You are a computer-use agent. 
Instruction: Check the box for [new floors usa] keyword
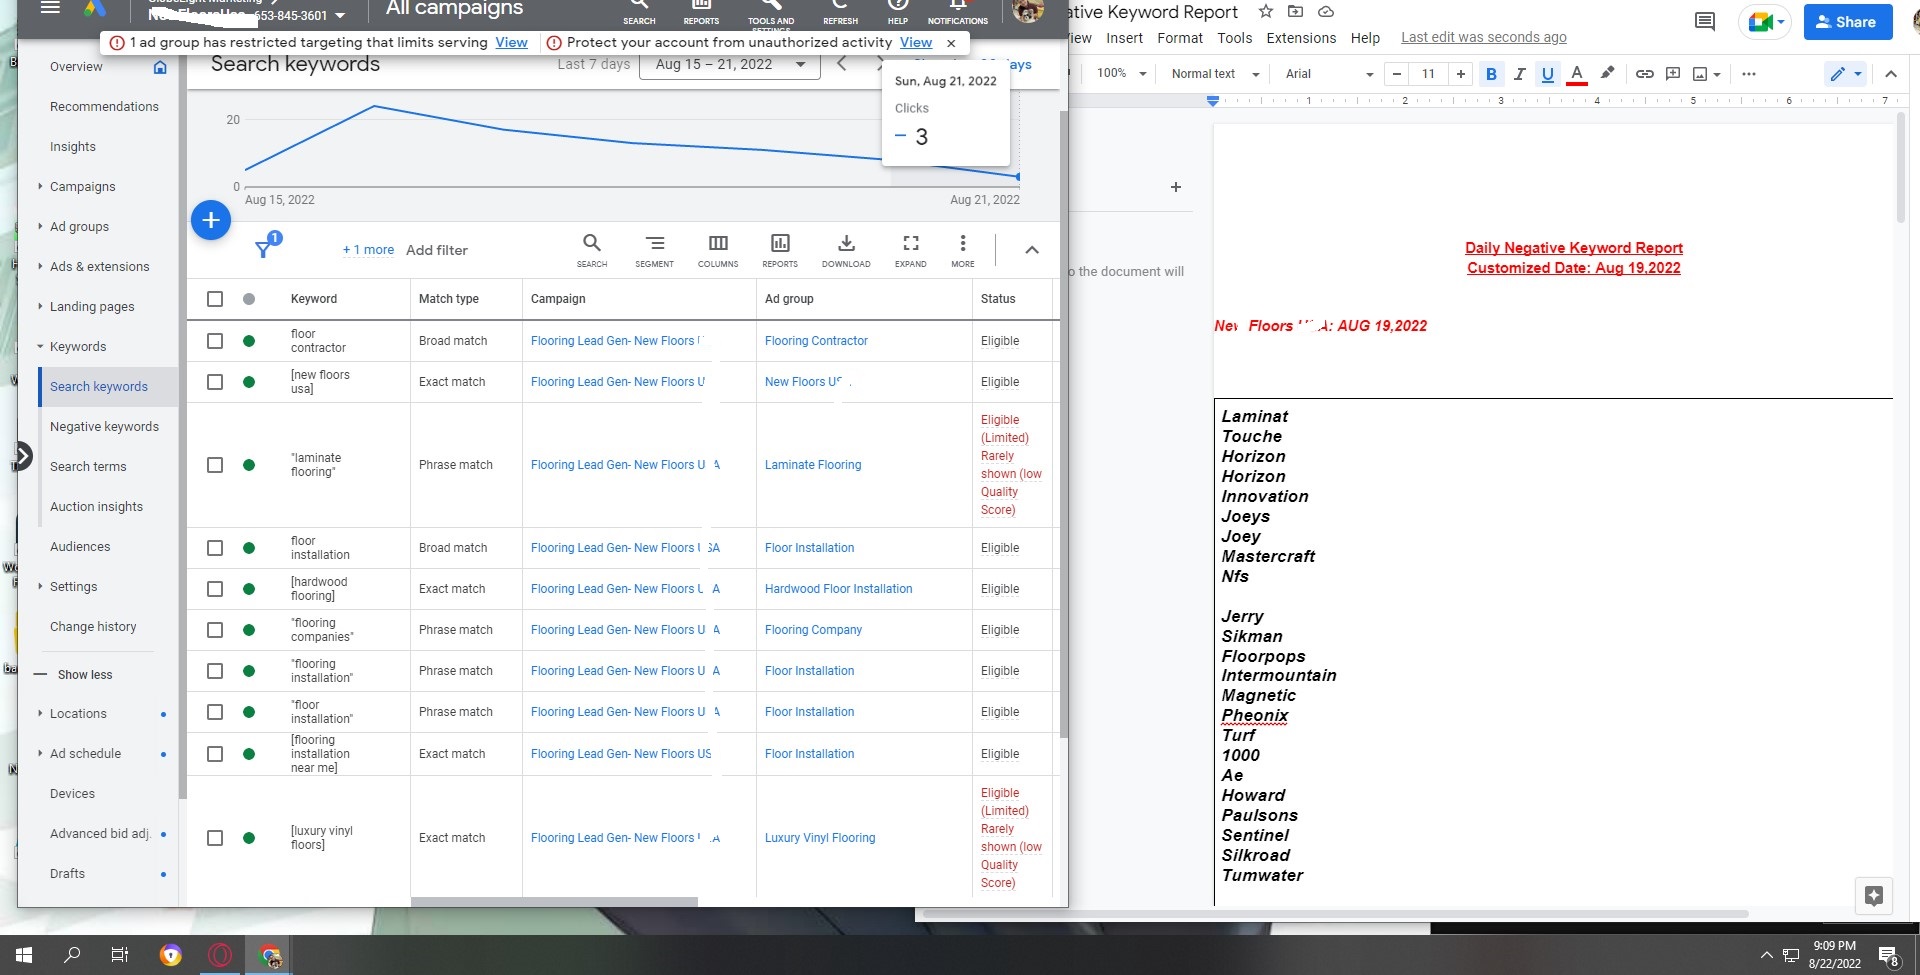(x=215, y=382)
